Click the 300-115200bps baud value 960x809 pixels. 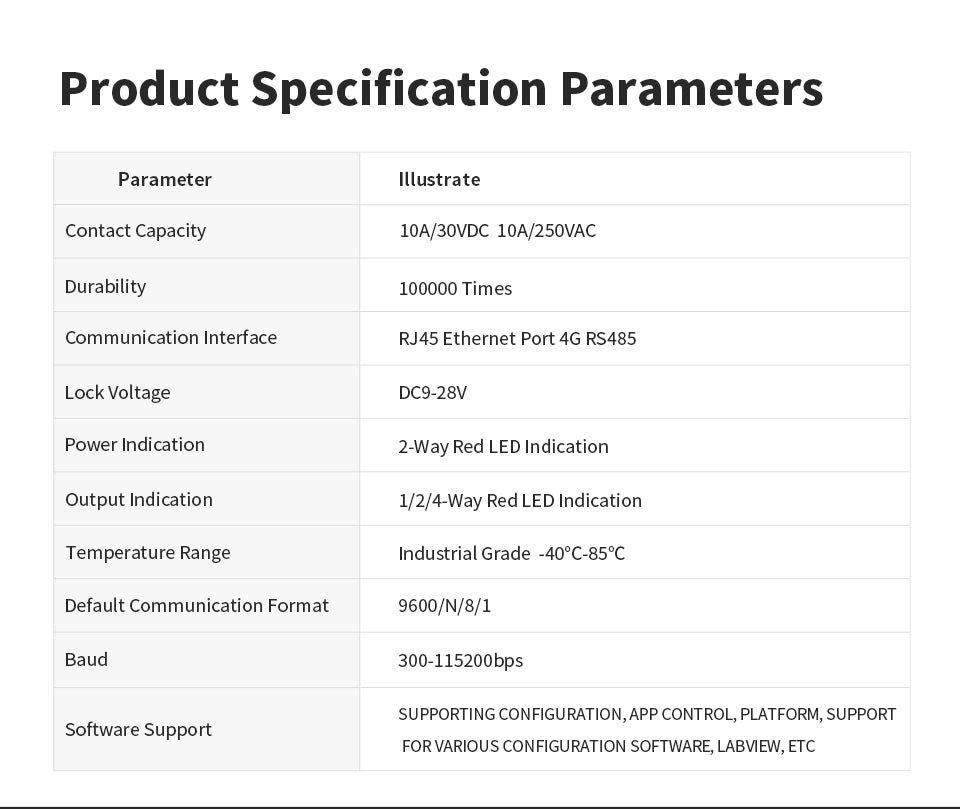point(460,661)
